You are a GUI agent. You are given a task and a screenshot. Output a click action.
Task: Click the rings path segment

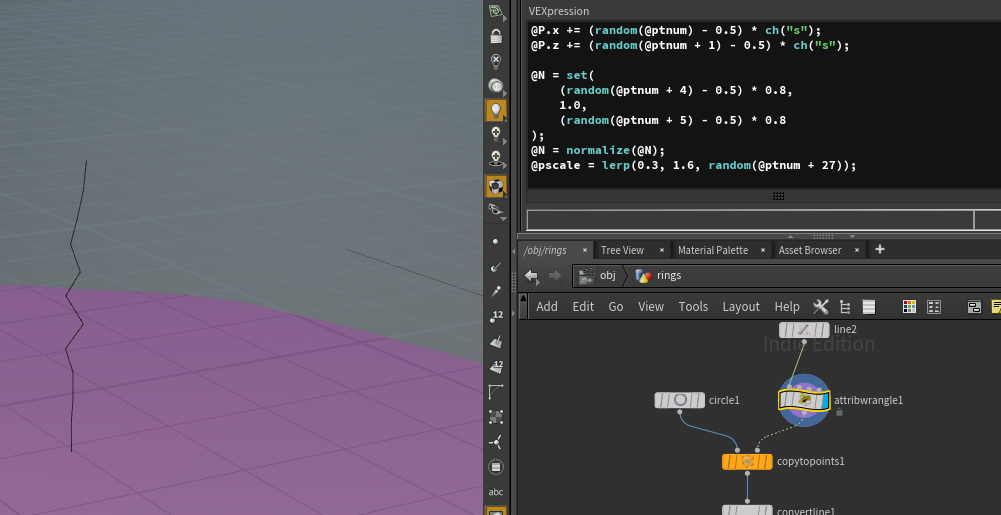659,276
